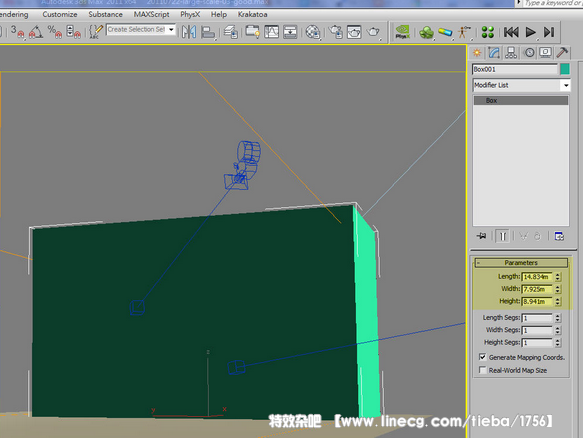The width and height of the screenshot is (583, 438).
Task: Open the Create Selection Set dropdown
Action: pyautogui.click(x=171, y=29)
